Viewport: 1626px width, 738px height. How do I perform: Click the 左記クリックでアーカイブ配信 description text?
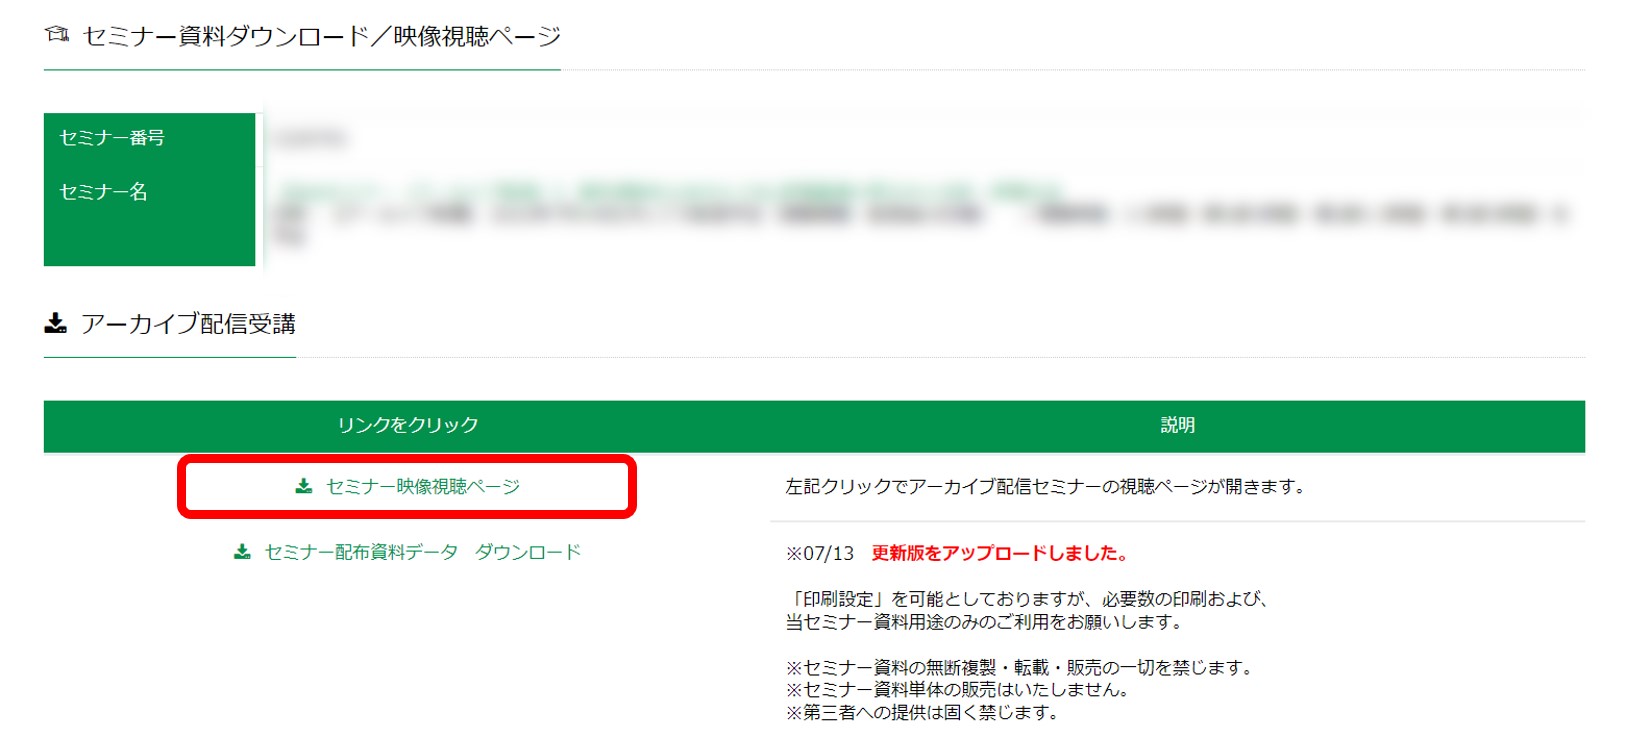coord(1045,487)
